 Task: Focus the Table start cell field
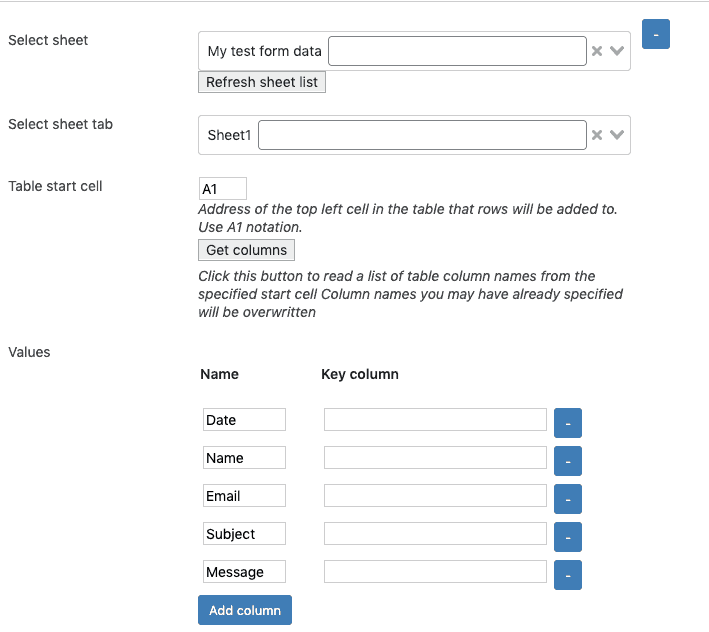tap(223, 189)
